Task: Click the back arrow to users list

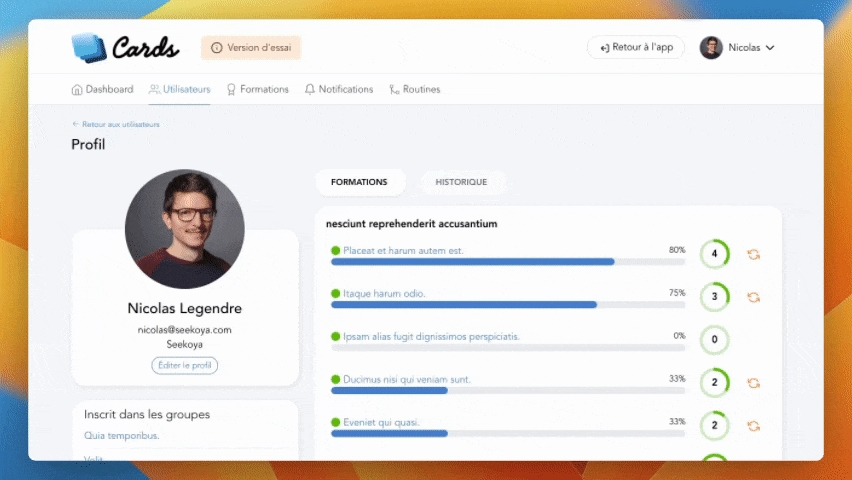Action: tap(75, 124)
